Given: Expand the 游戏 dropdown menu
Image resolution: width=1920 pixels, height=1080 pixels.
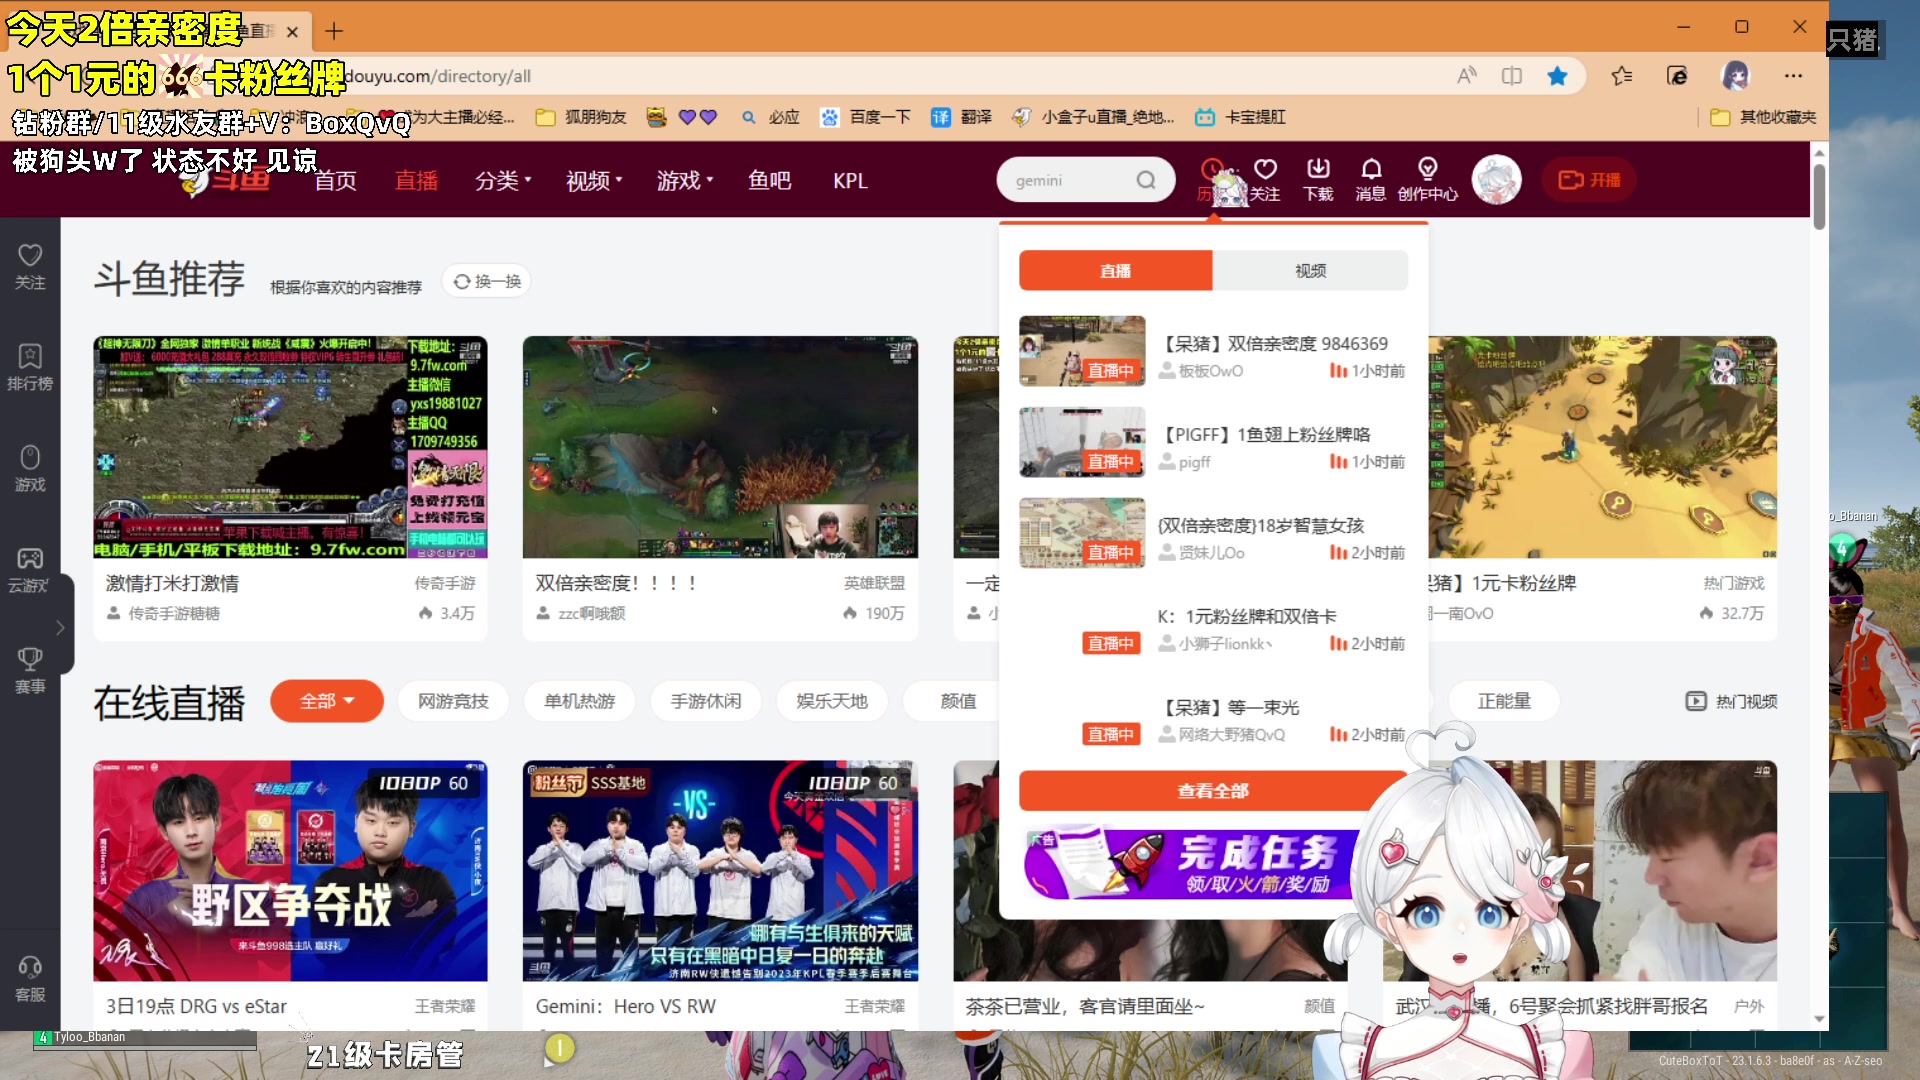Looking at the screenshot, I should 684,180.
